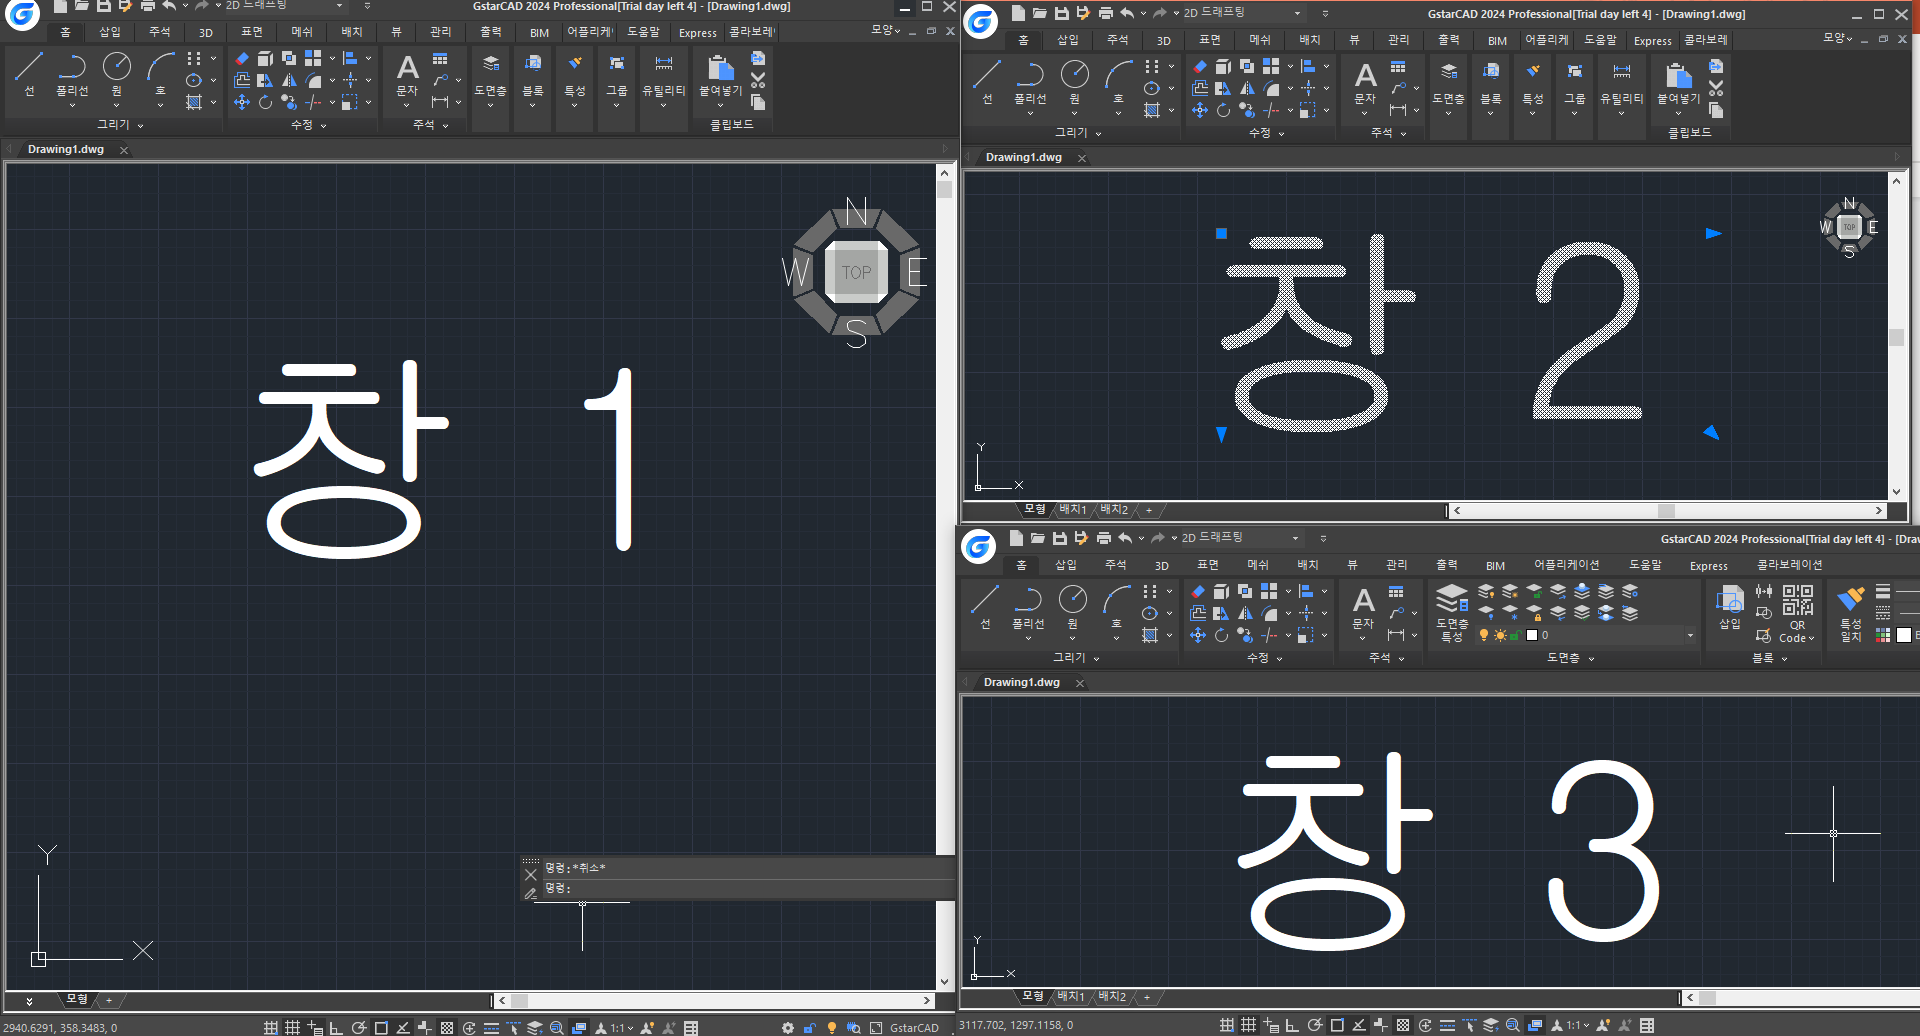Screen dimensions: 1920x1036
Task: Click the Table icon in window 1 annotation group
Action: pos(440,59)
